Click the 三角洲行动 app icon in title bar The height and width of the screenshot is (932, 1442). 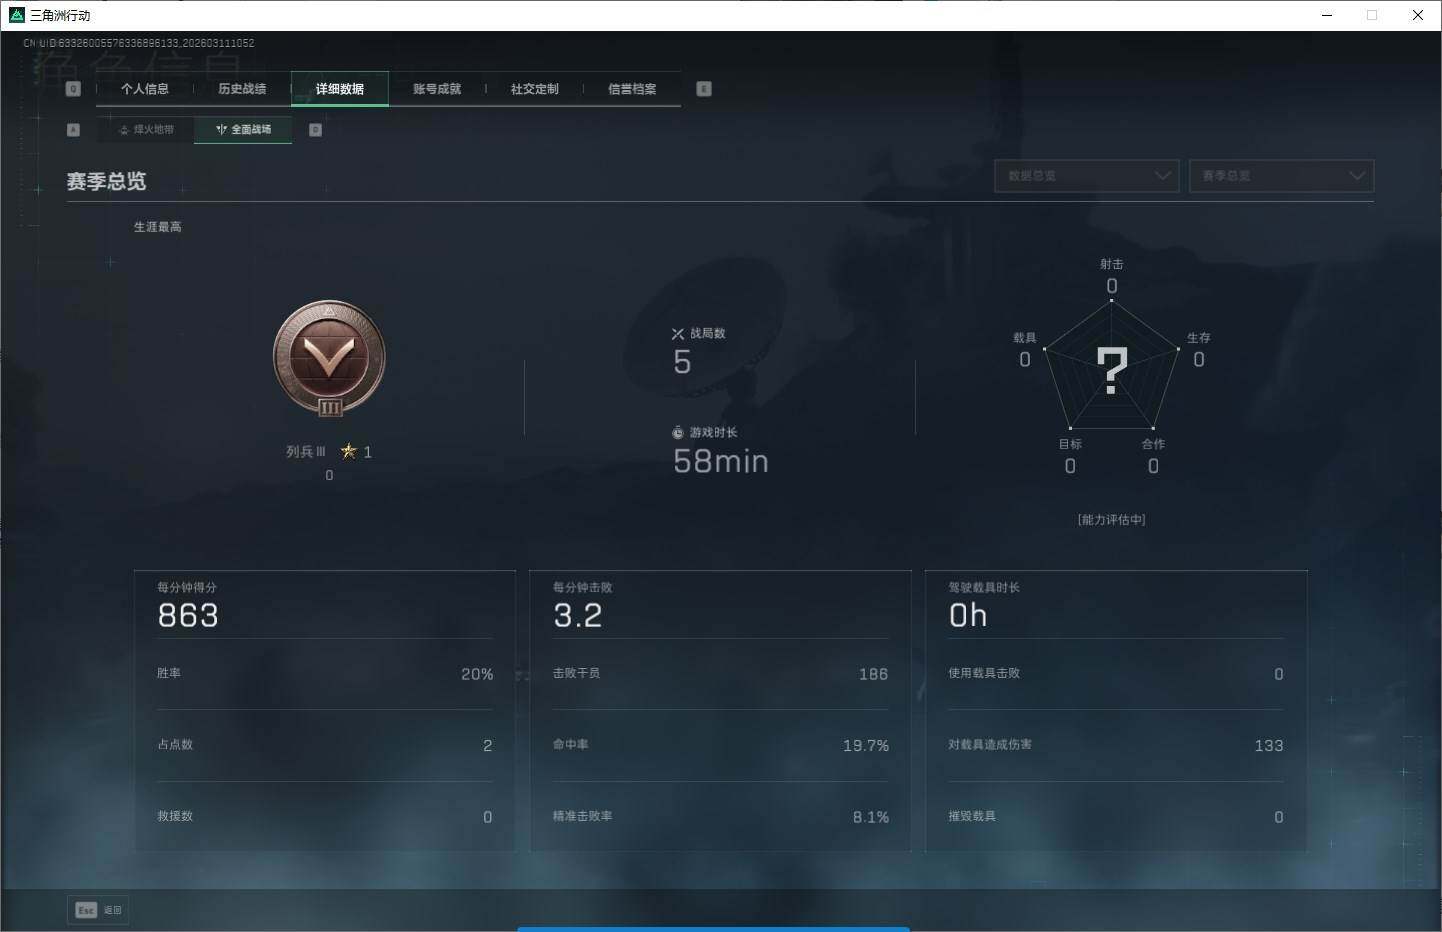(x=16, y=15)
